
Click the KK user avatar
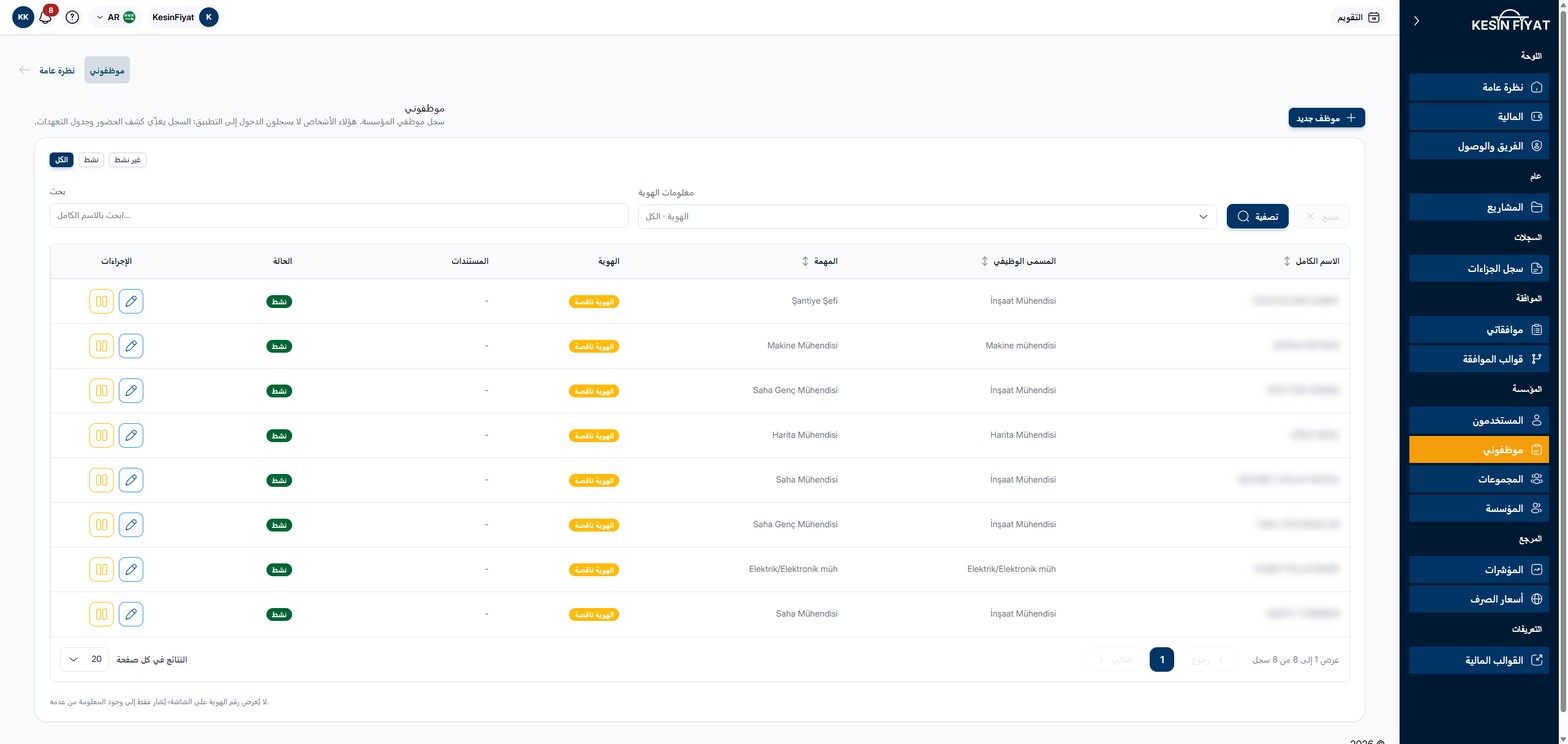[x=23, y=17]
